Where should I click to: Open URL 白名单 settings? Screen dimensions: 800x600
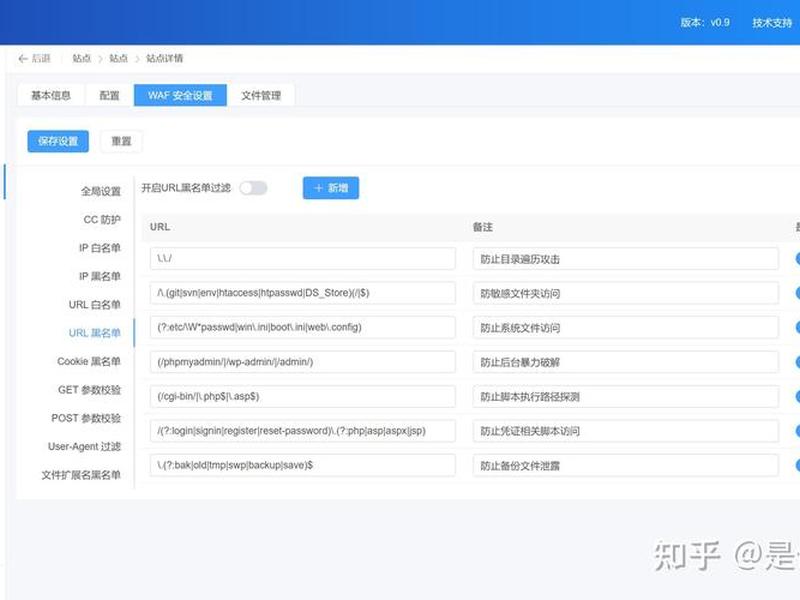click(94, 305)
